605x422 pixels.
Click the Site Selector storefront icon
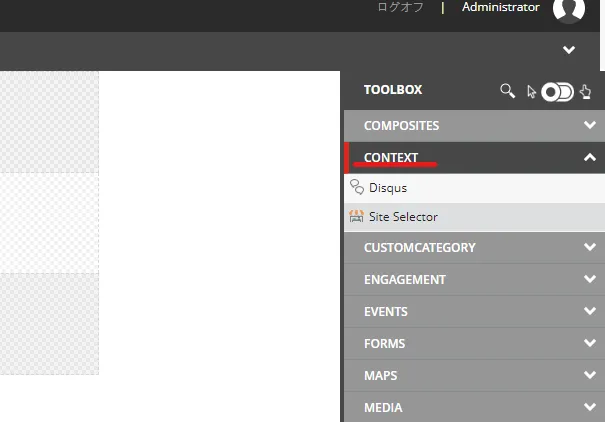(x=356, y=216)
